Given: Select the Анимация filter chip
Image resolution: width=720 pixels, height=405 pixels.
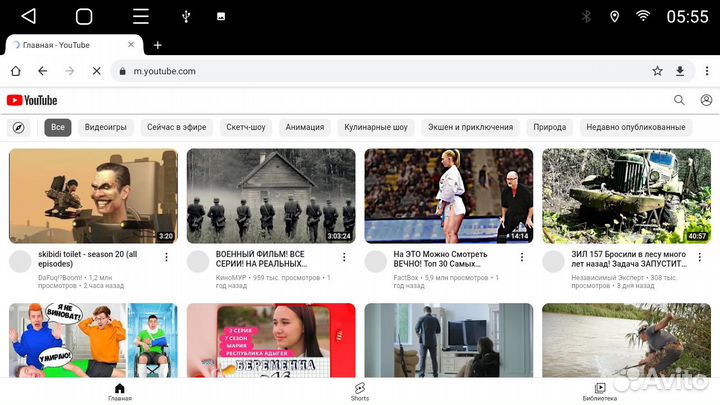Looking at the screenshot, I should pos(304,127).
